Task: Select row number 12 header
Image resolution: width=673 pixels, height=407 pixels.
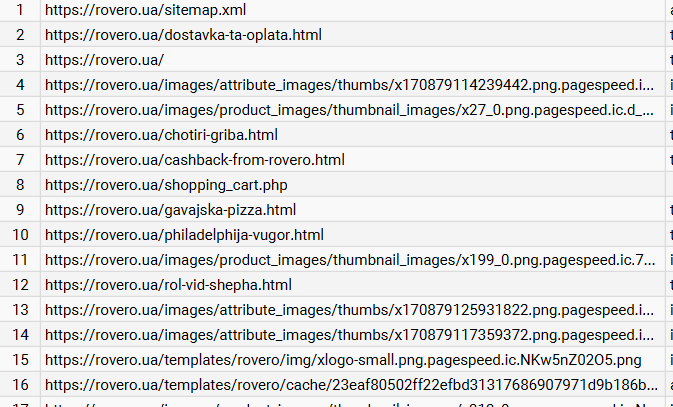Action: [19, 285]
